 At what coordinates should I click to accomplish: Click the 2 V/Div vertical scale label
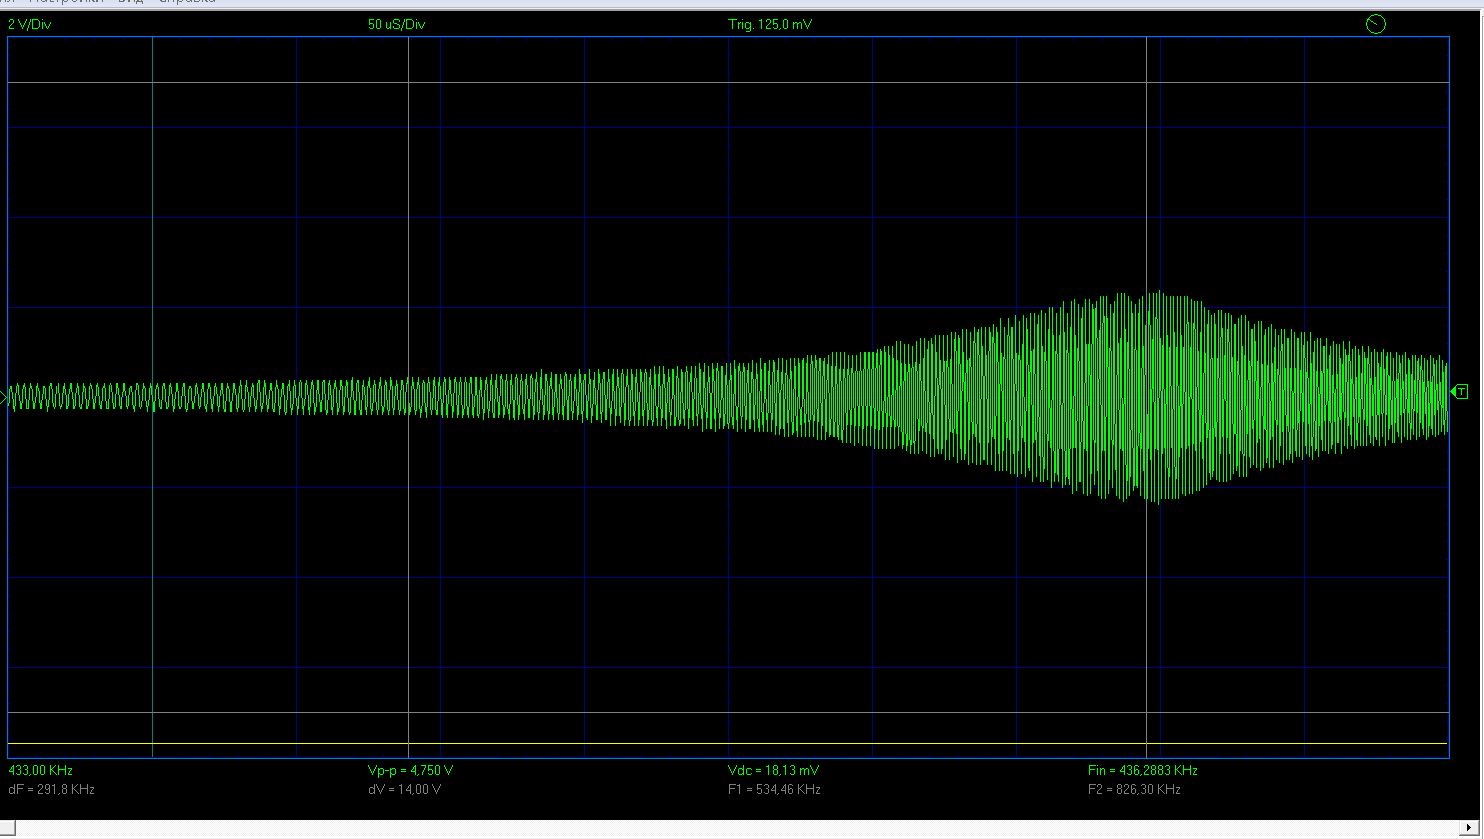click(29, 25)
